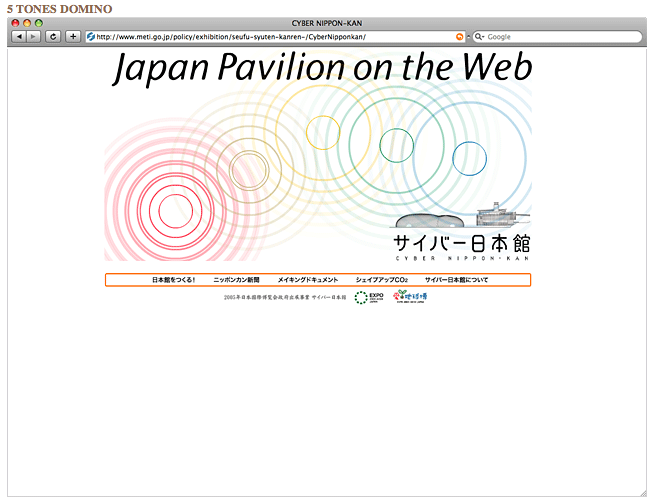The image size is (658, 504).
Task: Click the green zoom window button
Action: click(39, 23)
